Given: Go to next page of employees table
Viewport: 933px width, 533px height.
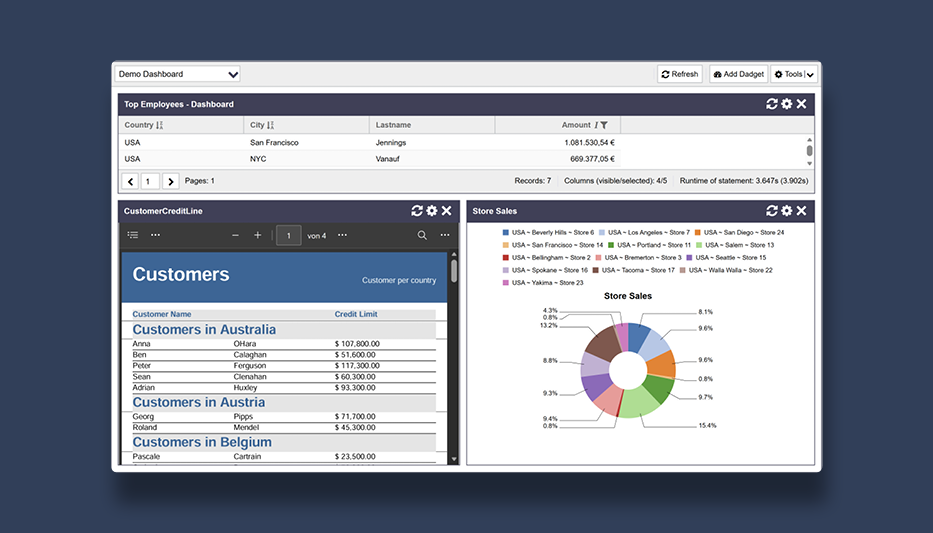Looking at the screenshot, I should tap(170, 181).
